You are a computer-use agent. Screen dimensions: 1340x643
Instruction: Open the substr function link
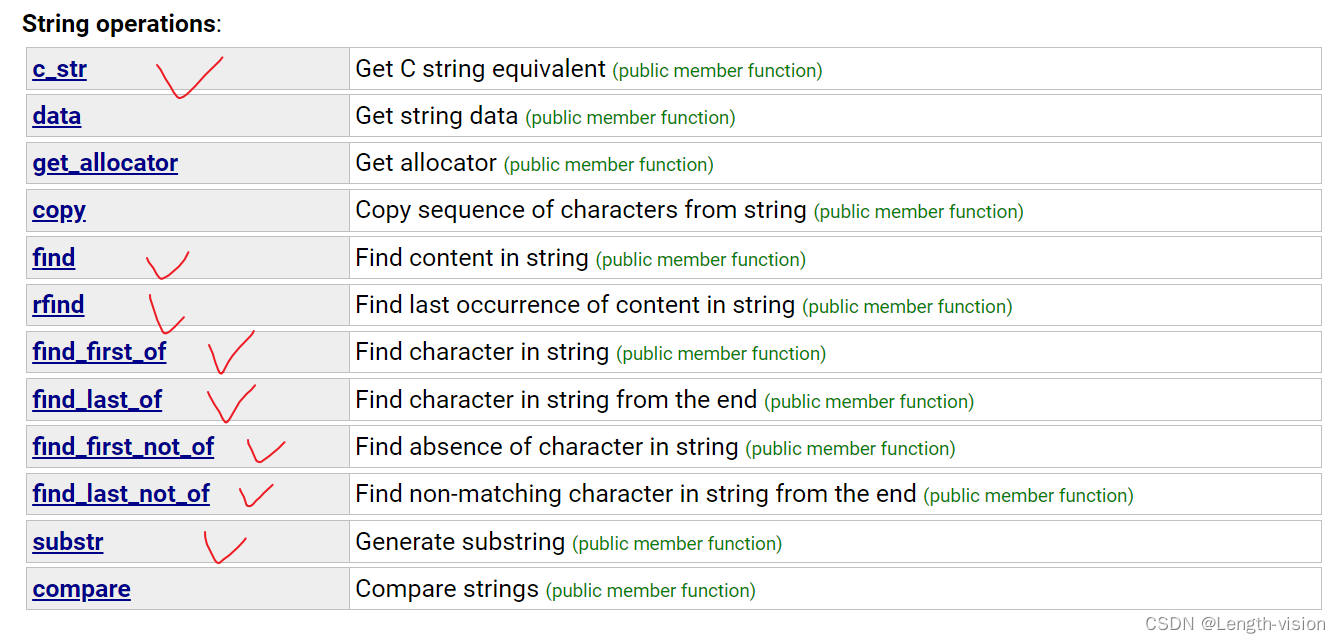click(68, 542)
